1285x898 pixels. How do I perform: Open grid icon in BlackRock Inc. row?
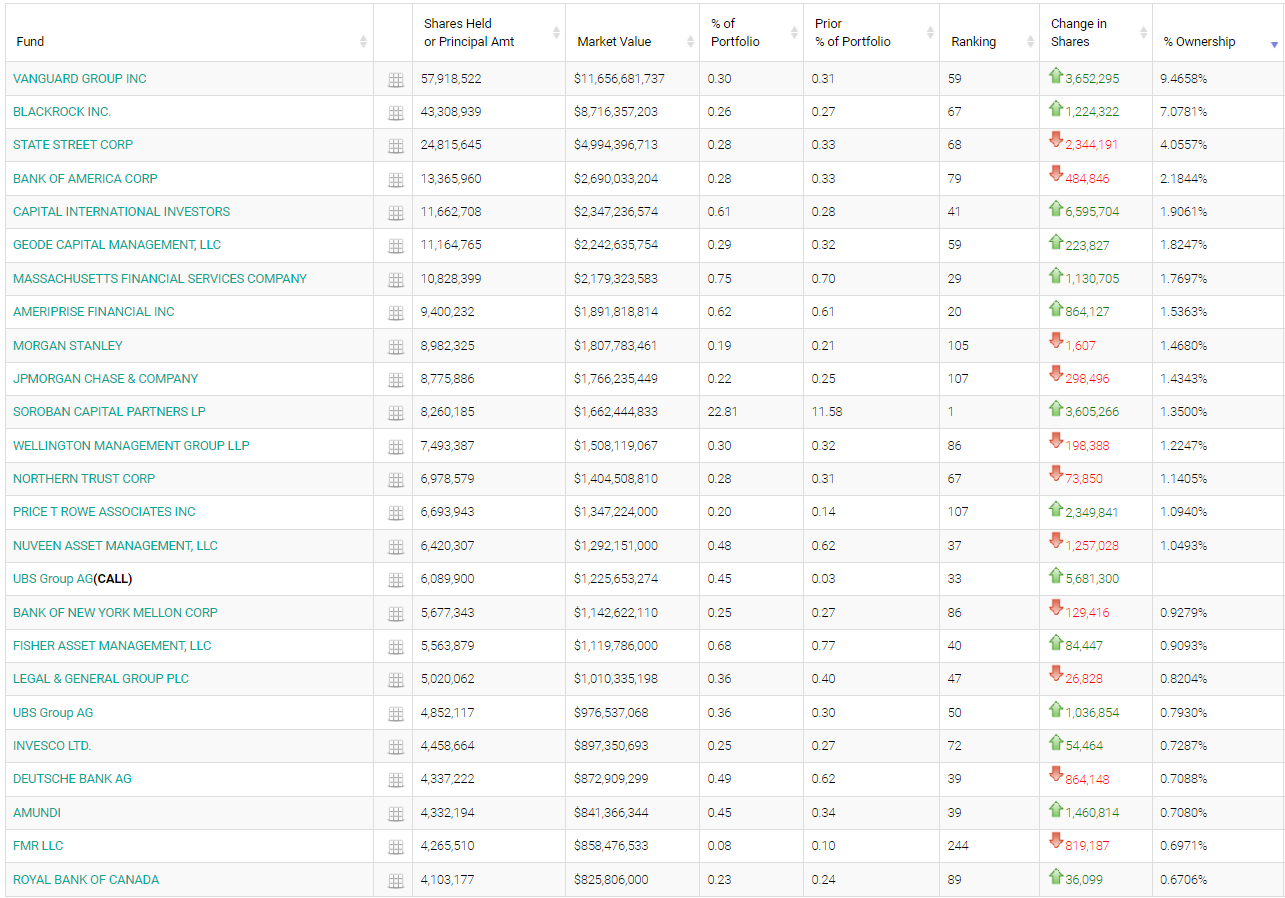coord(395,113)
